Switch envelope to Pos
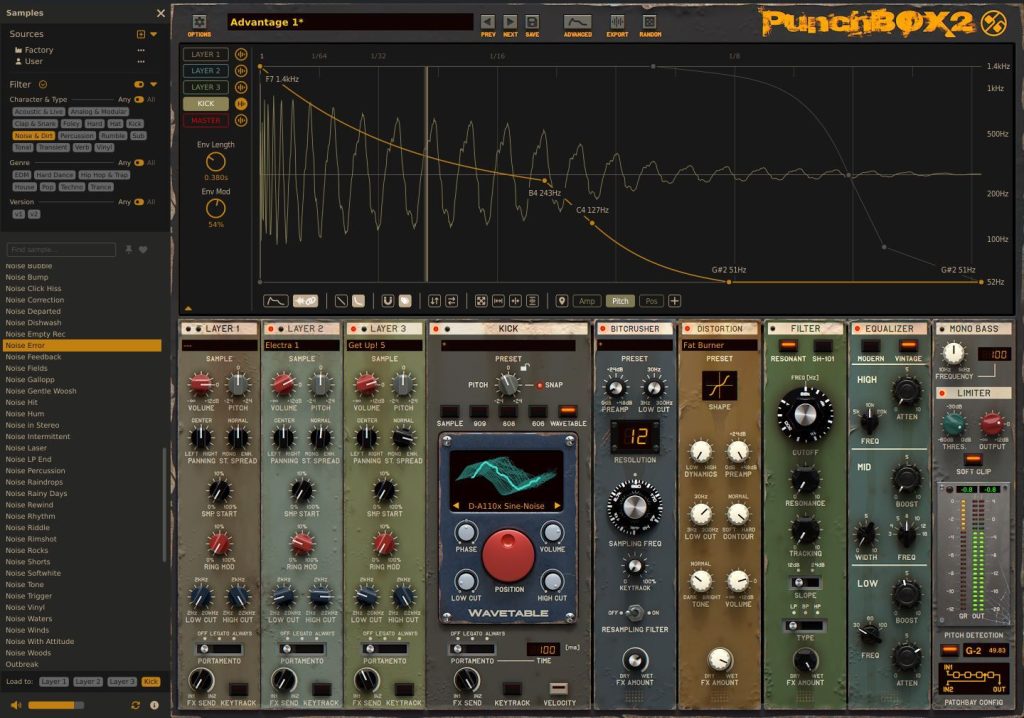This screenshot has width=1024, height=718. [x=651, y=301]
